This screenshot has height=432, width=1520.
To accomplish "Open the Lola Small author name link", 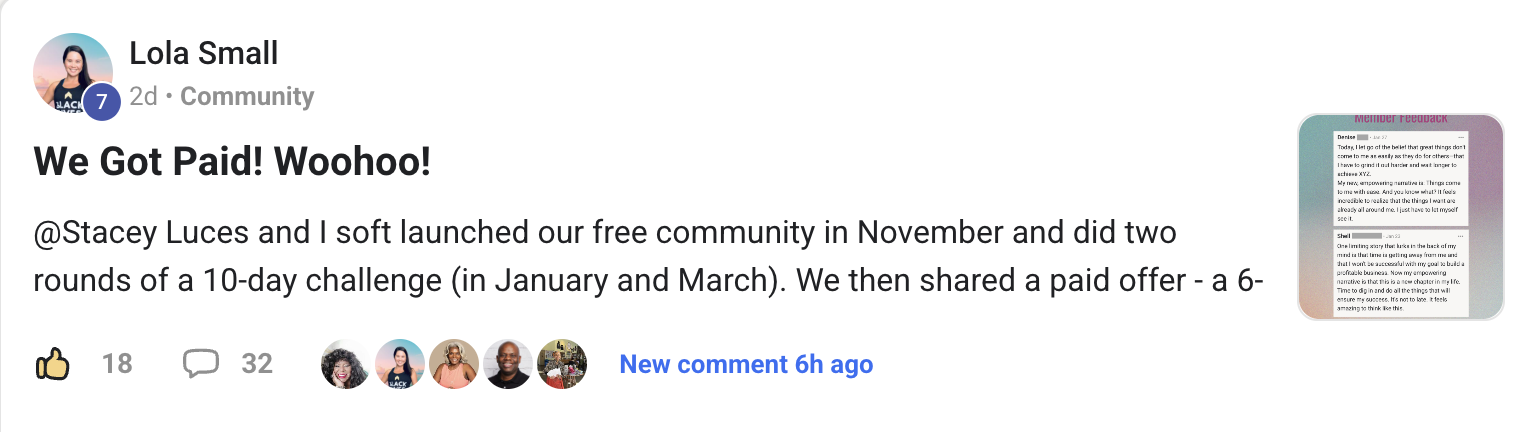I will [x=204, y=53].
